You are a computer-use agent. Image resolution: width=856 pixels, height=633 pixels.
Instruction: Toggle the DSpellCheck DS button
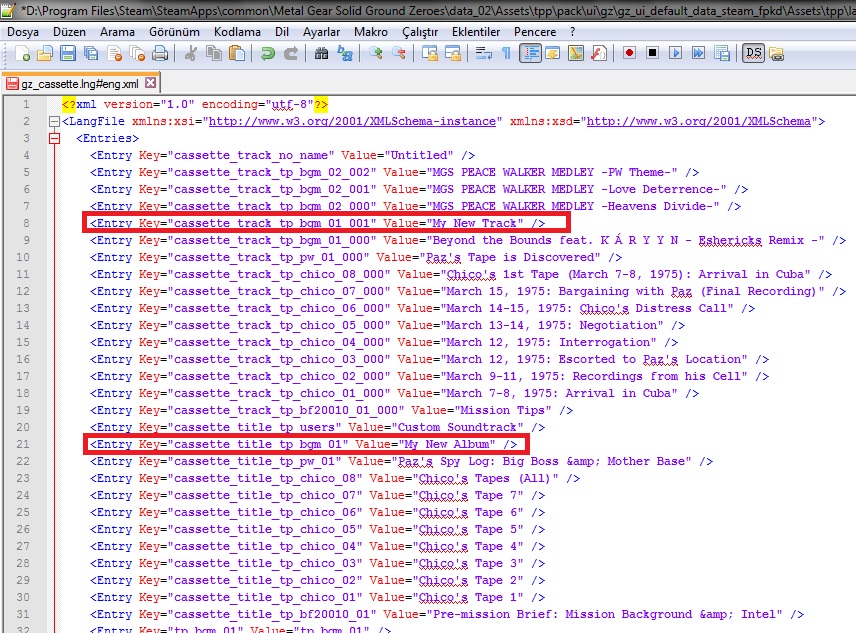pyautogui.click(x=753, y=53)
